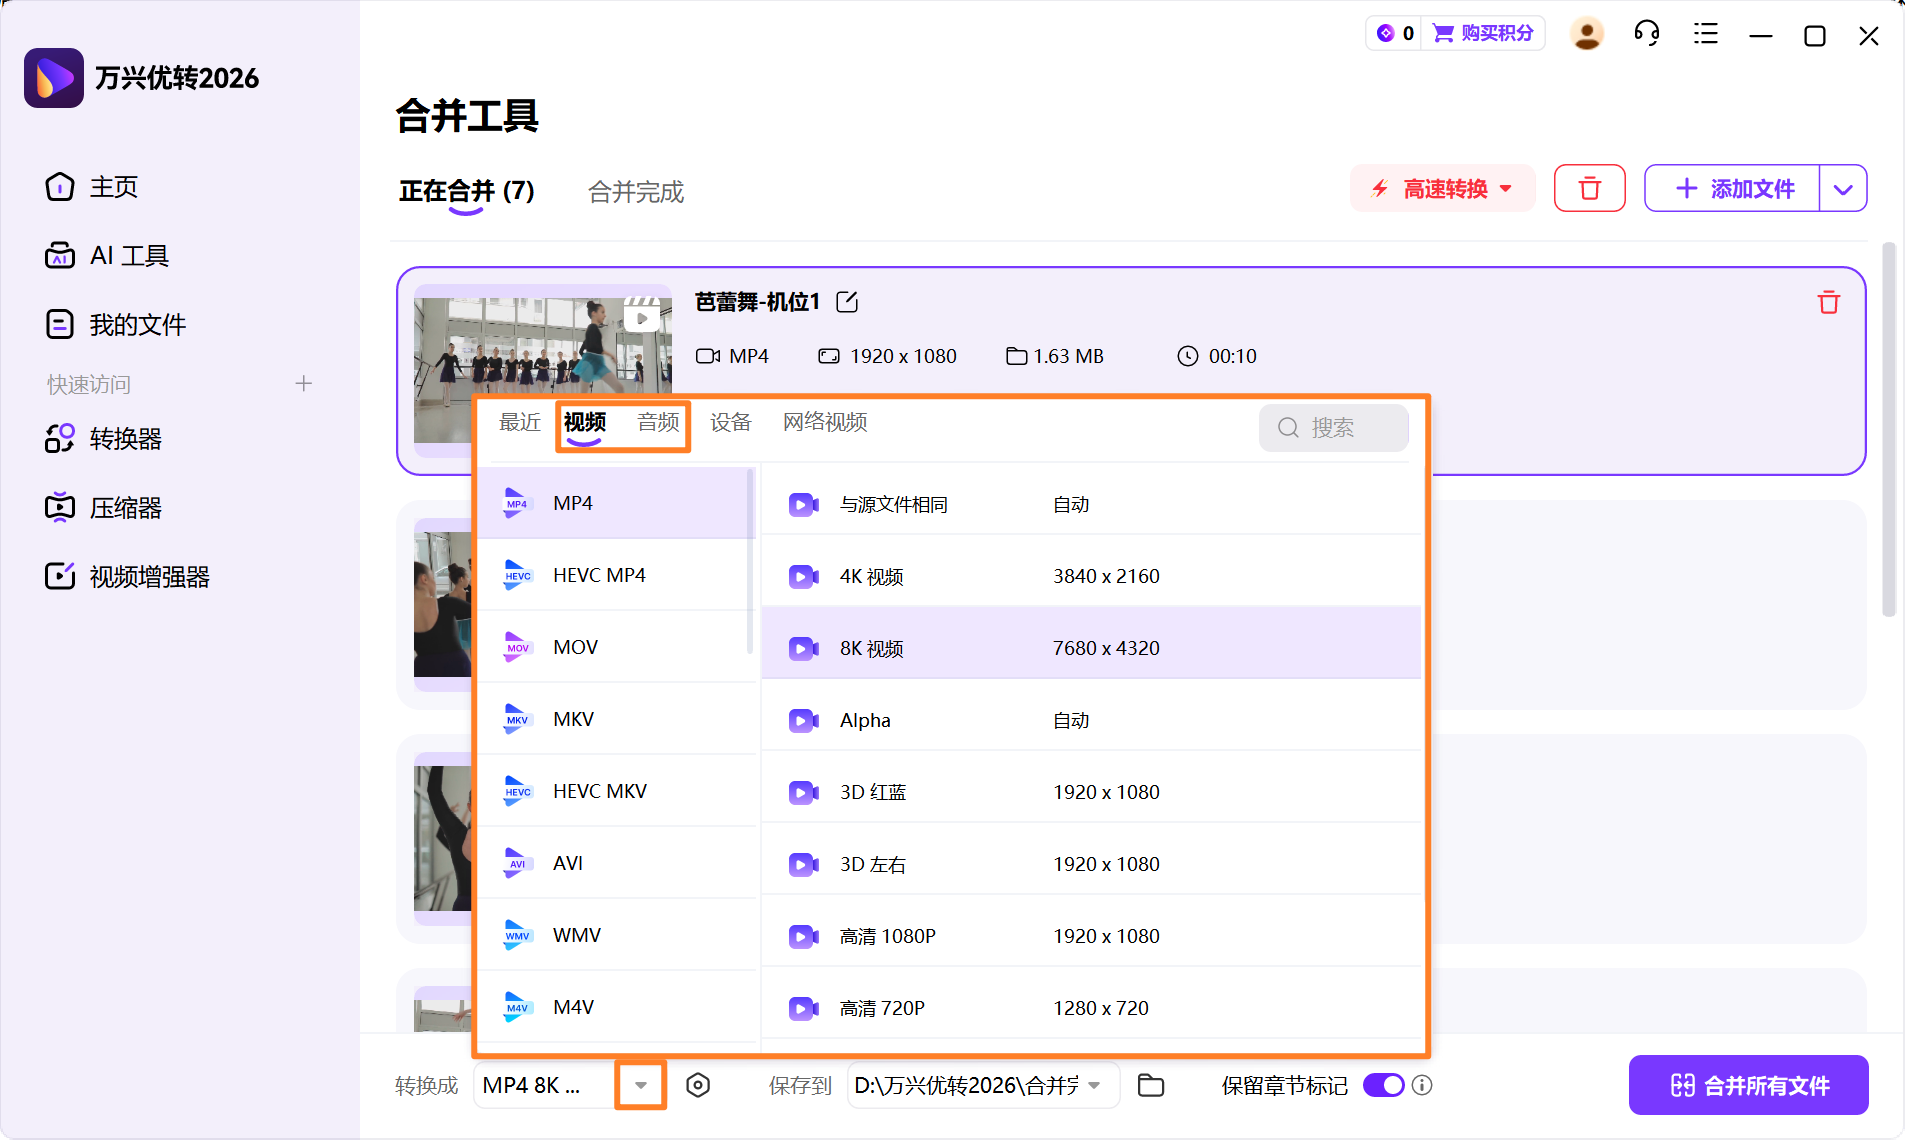This screenshot has height=1140, width=1905.
Task: Click the 购买积分 button
Action: click(x=1485, y=33)
